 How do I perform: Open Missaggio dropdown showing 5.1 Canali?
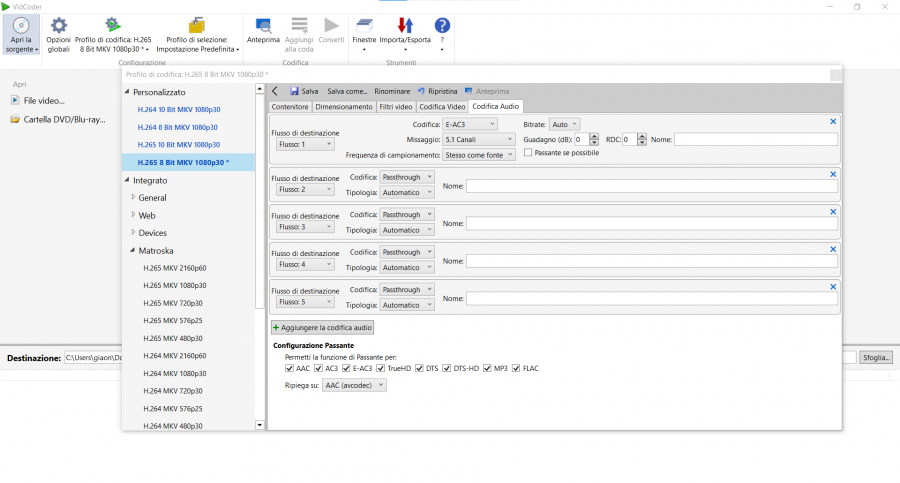478,140
